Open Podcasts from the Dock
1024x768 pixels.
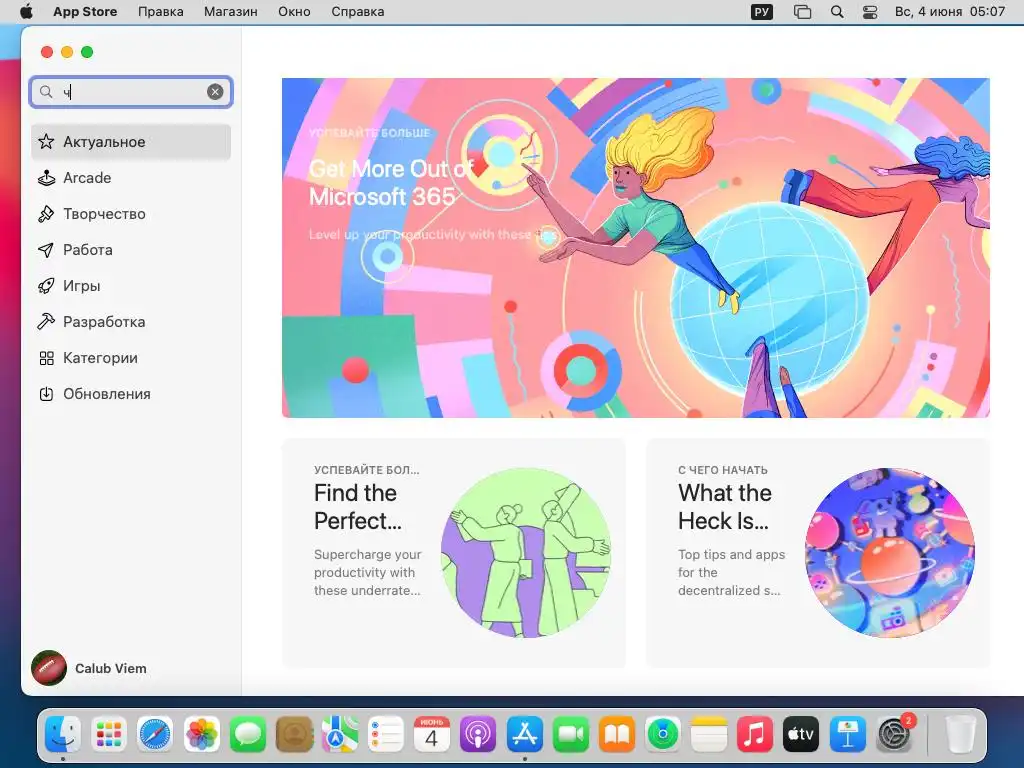[478, 735]
